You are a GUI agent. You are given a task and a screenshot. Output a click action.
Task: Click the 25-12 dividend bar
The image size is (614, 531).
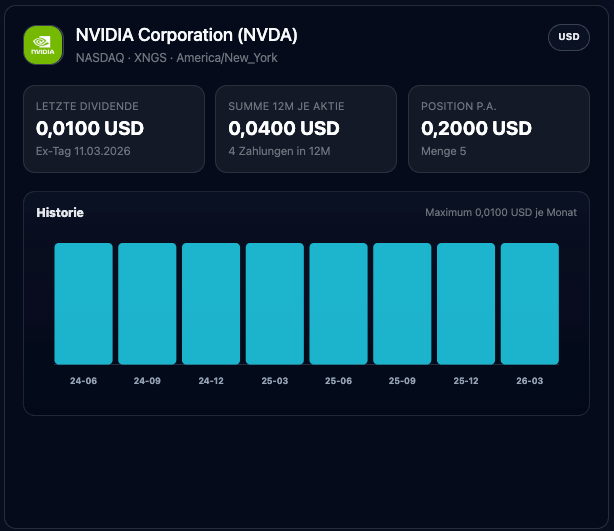(466, 303)
